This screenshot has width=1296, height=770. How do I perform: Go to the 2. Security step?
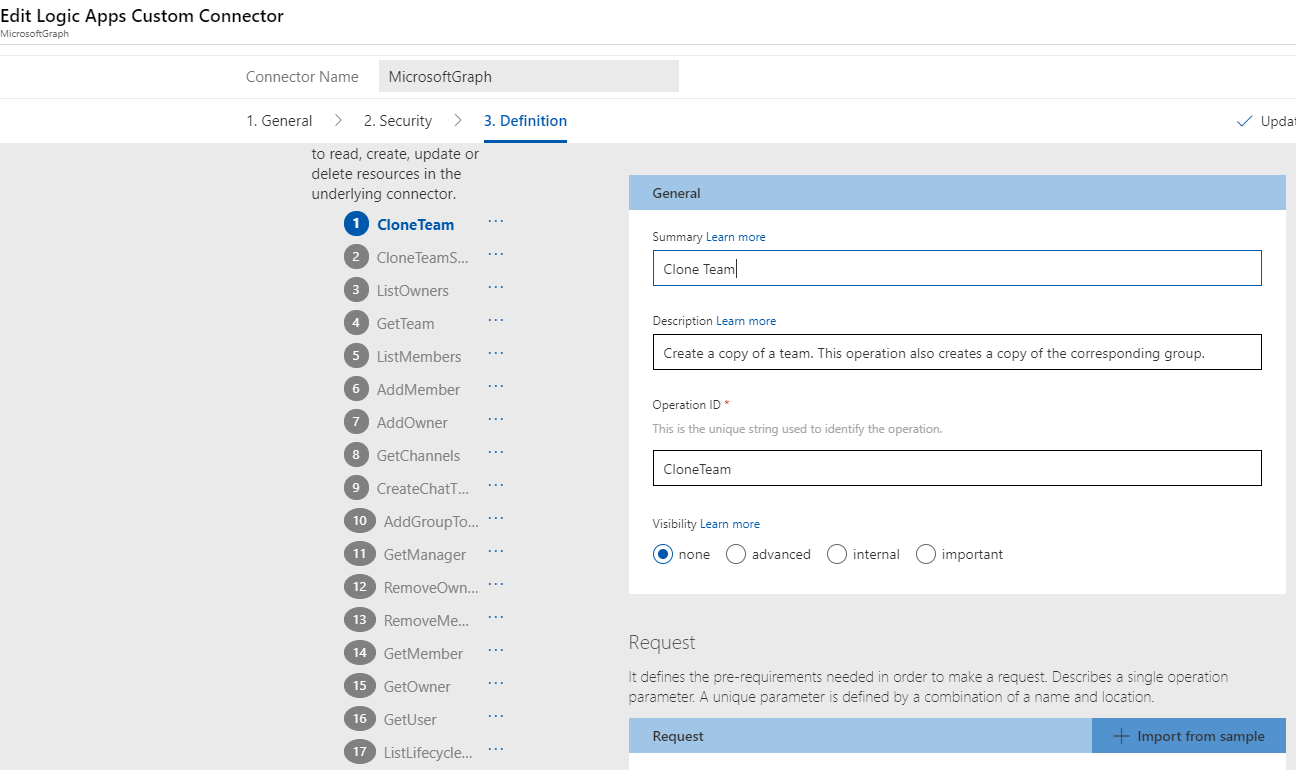coord(398,121)
